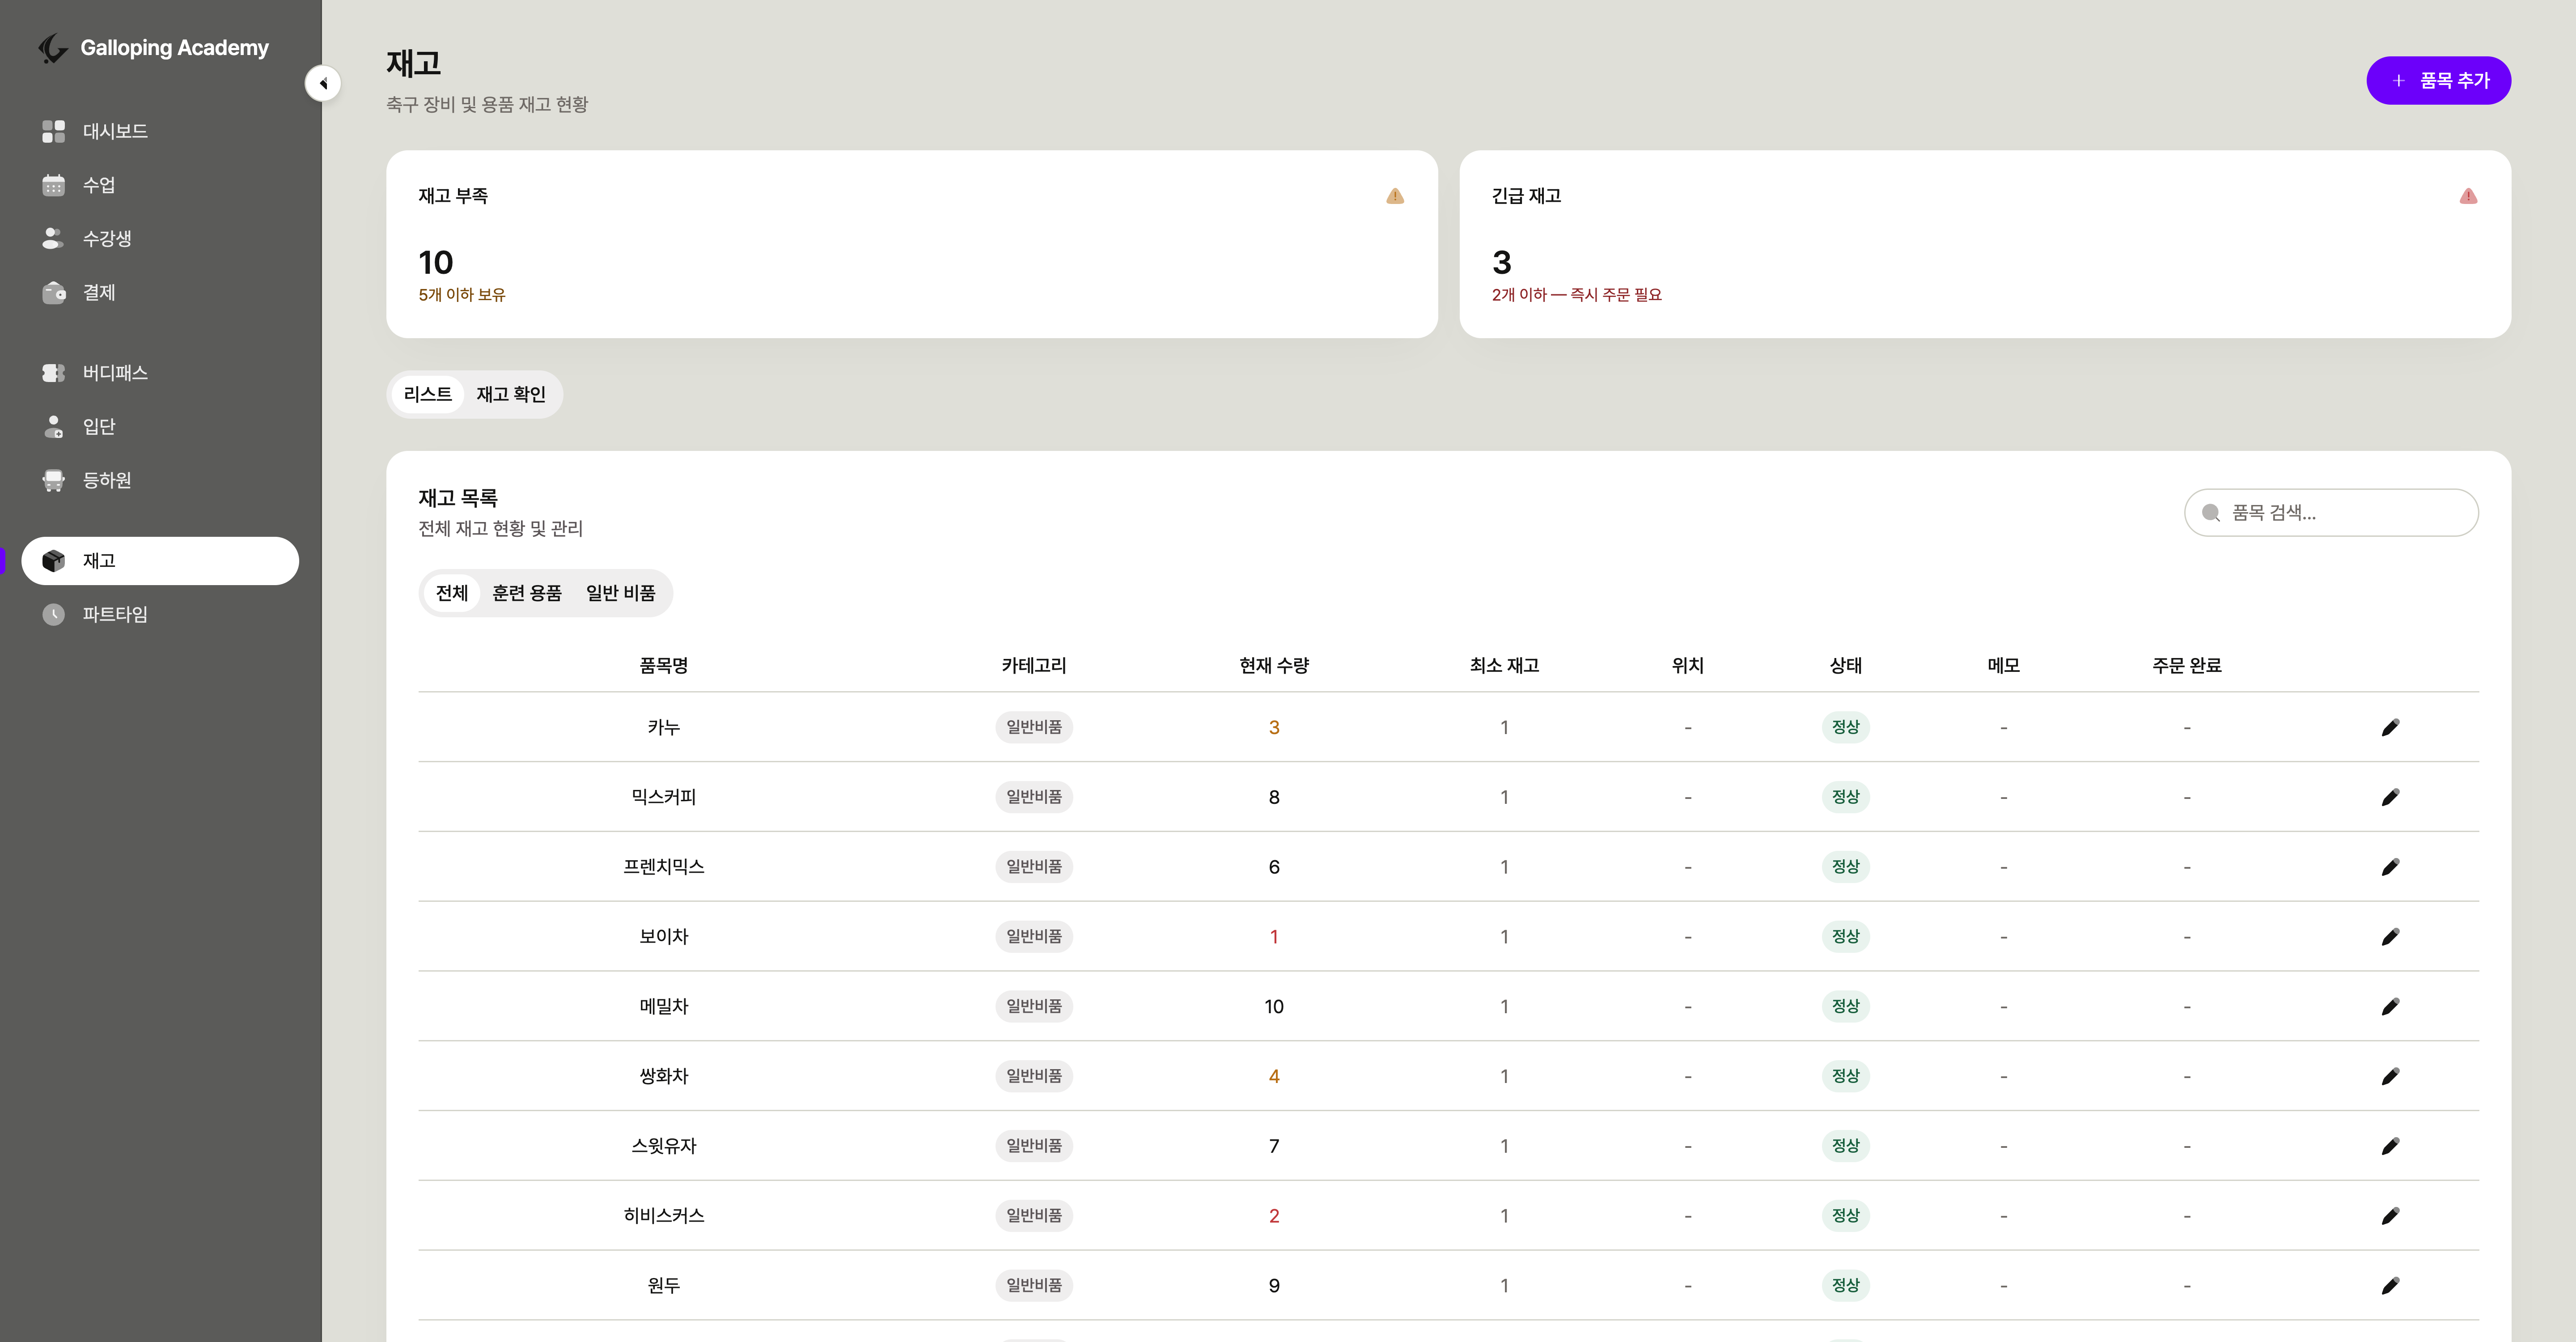
Task: Click the 긴급 재고 red alert icon
Action: (2468, 196)
